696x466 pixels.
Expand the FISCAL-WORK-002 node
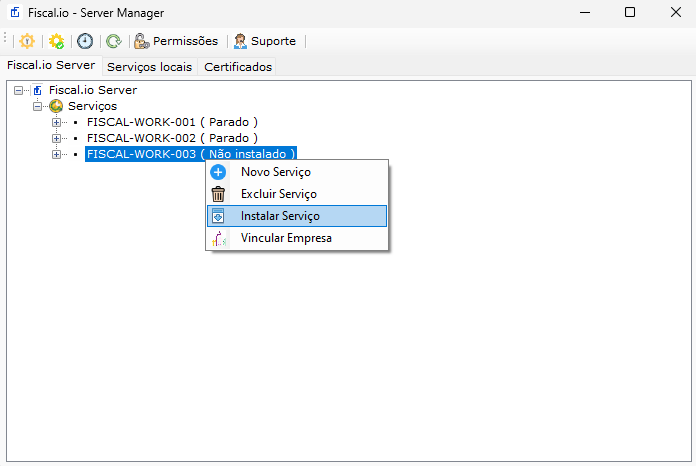[56, 138]
